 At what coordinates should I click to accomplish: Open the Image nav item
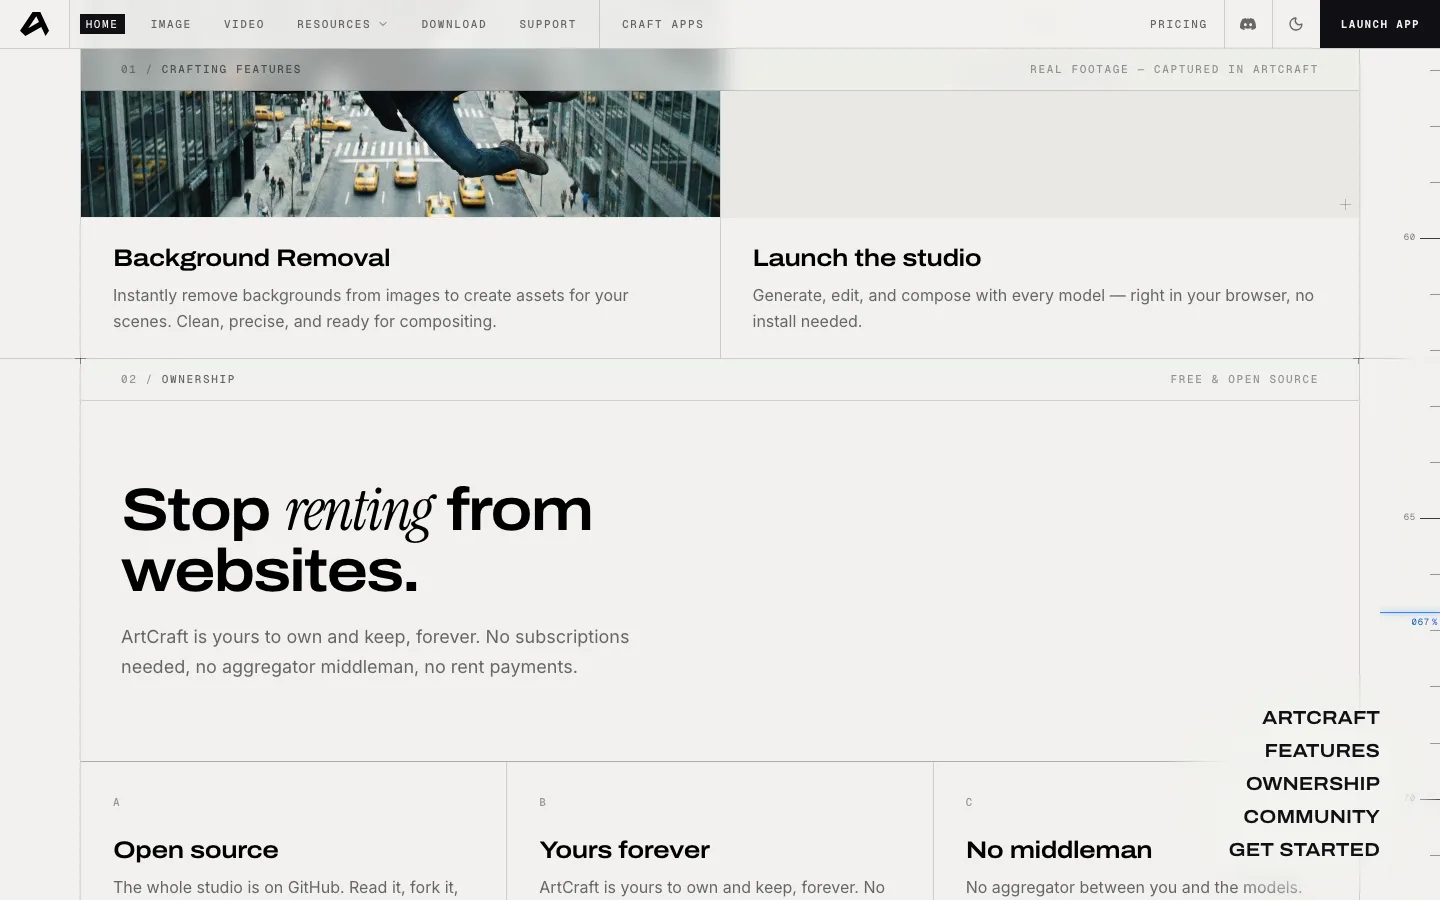171,24
